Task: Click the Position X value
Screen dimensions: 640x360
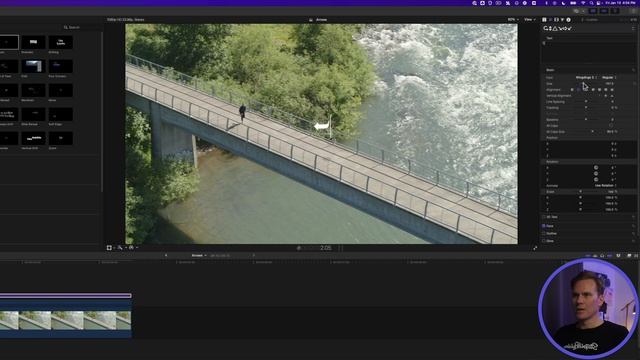Action: [x=613, y=144]
